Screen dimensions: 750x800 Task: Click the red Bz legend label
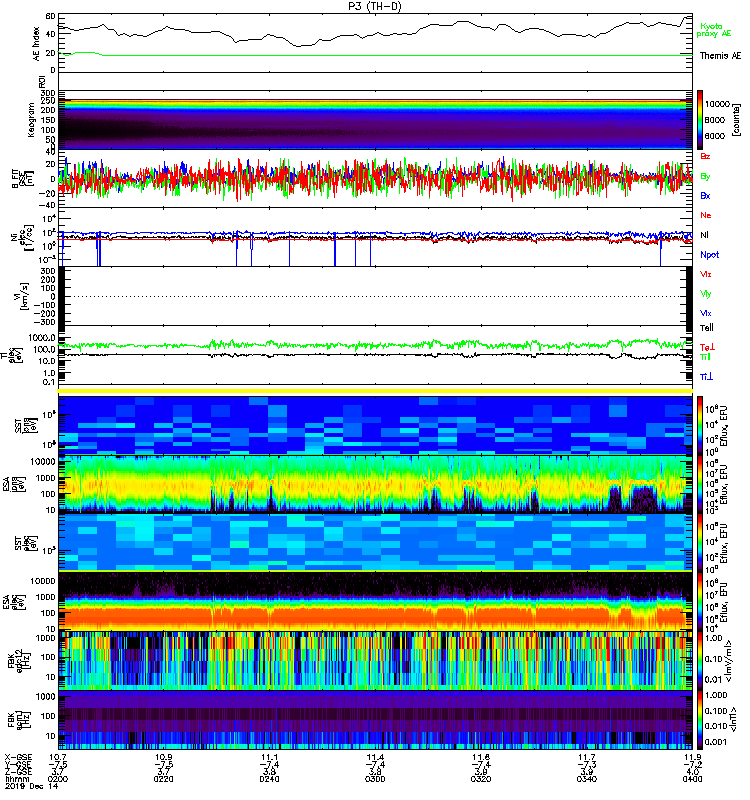(x=705, y=156)
